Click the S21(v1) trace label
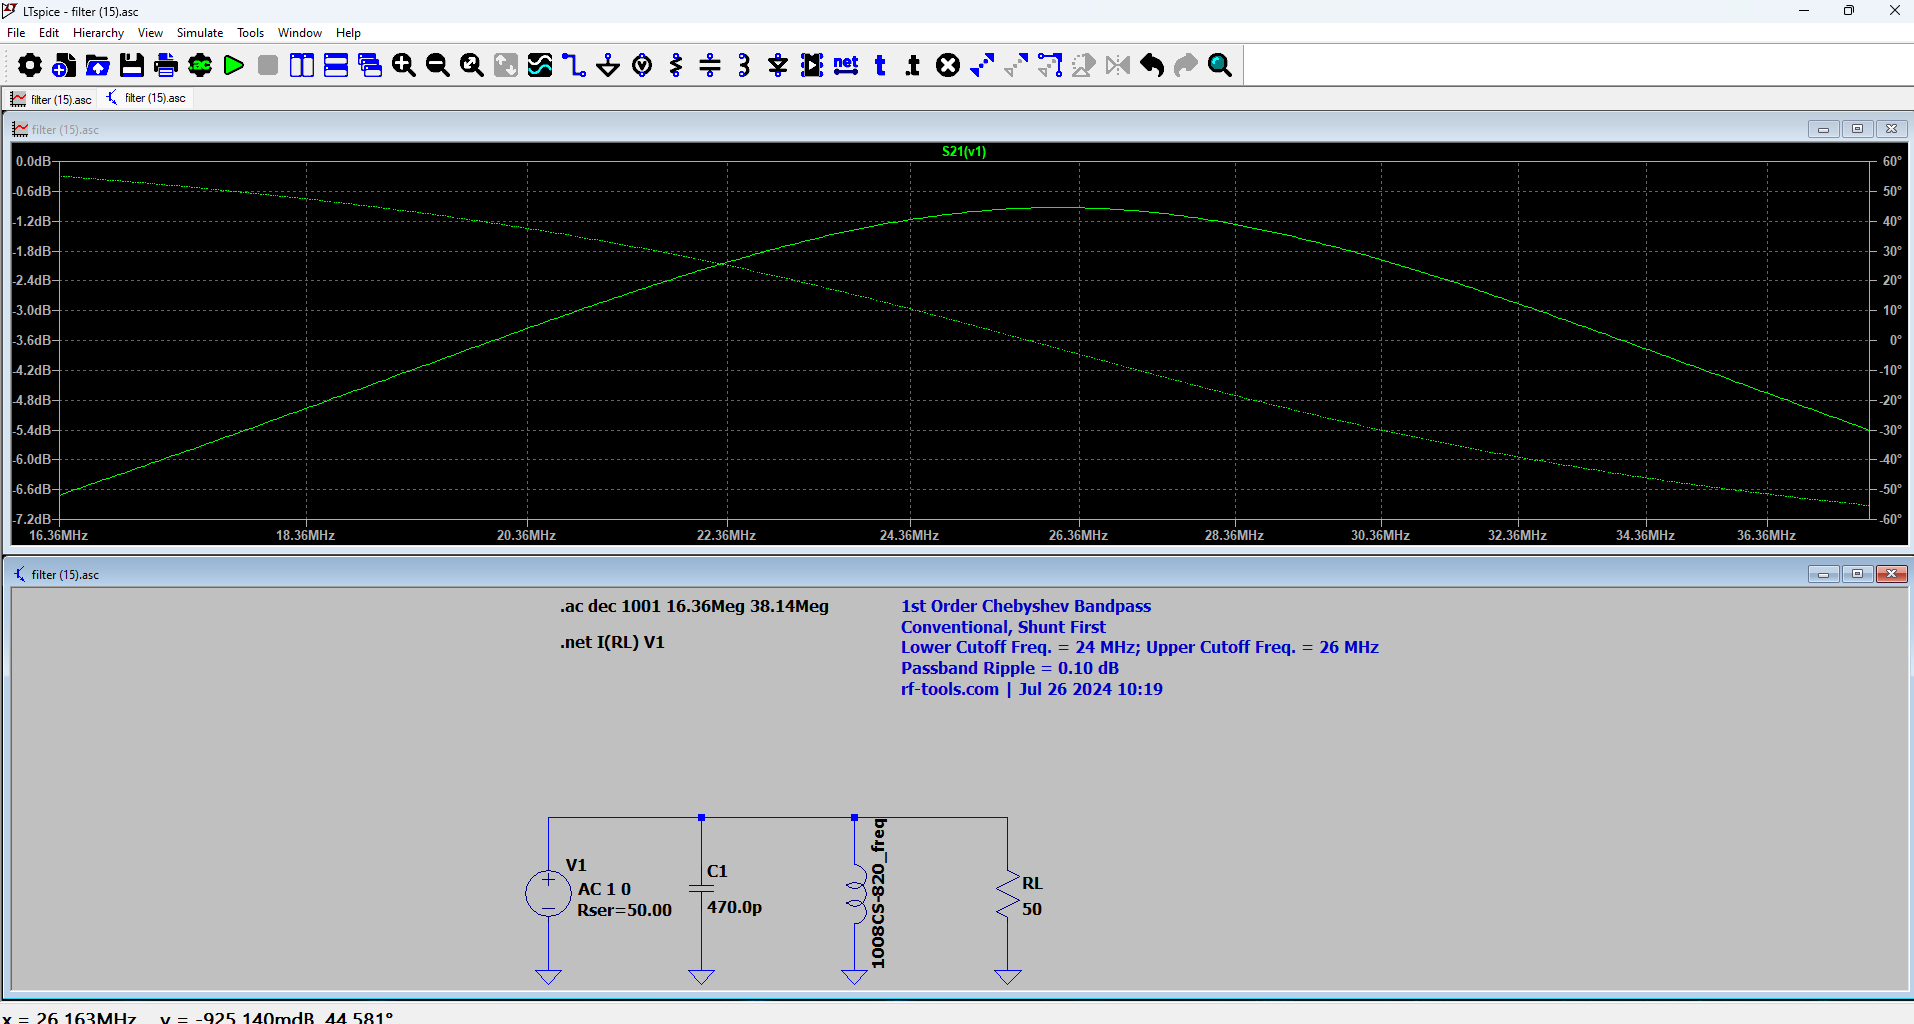 point(964,151)
